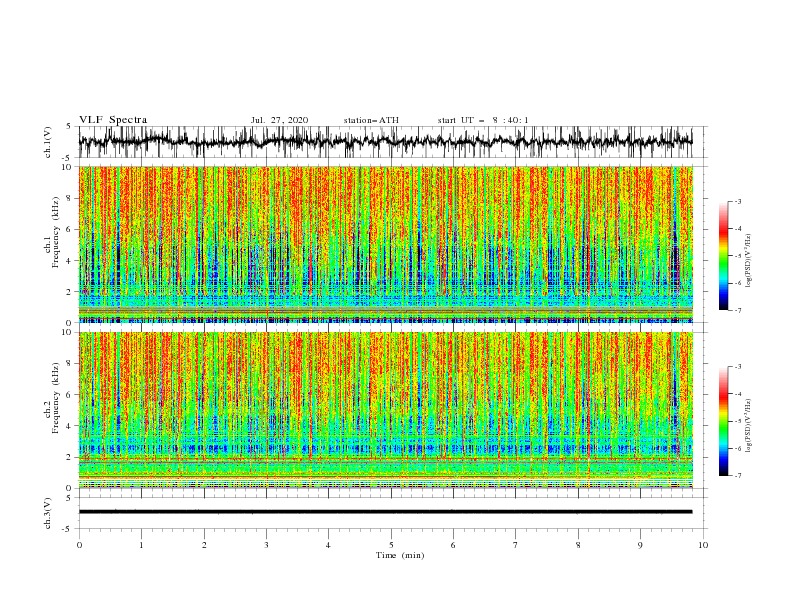Click the ch.2 PSD color bar
792x612 pixels.
point(724,421)
